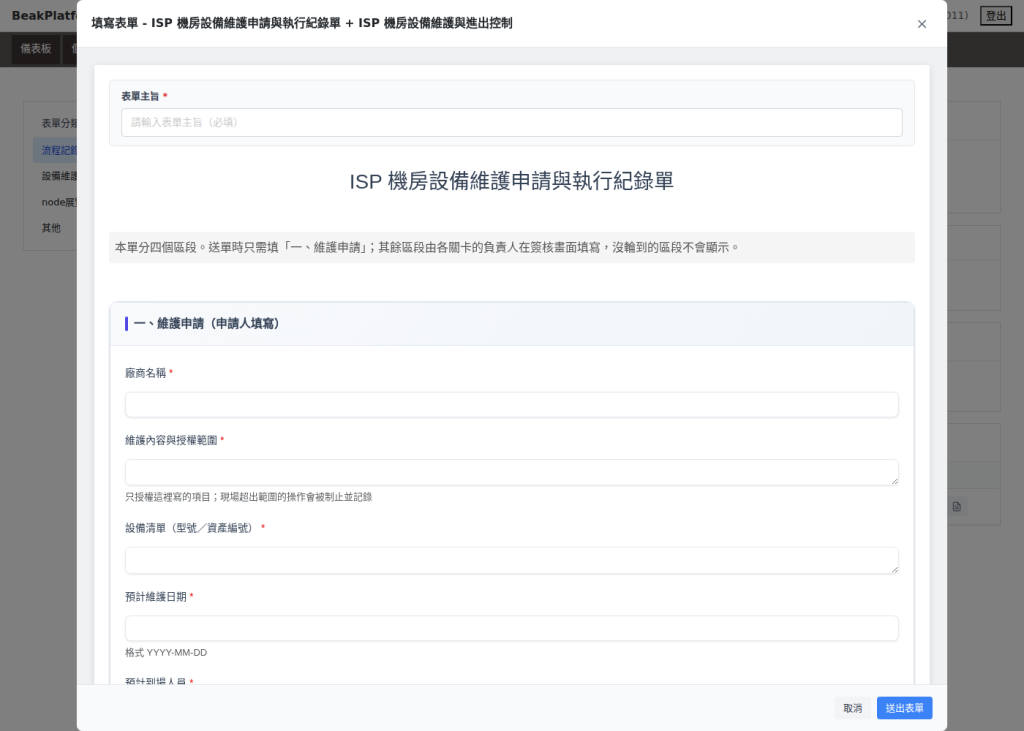Cancel the form with 取消 button
The width and height of the screenshot is (1024, 731).
coord(852,708)
